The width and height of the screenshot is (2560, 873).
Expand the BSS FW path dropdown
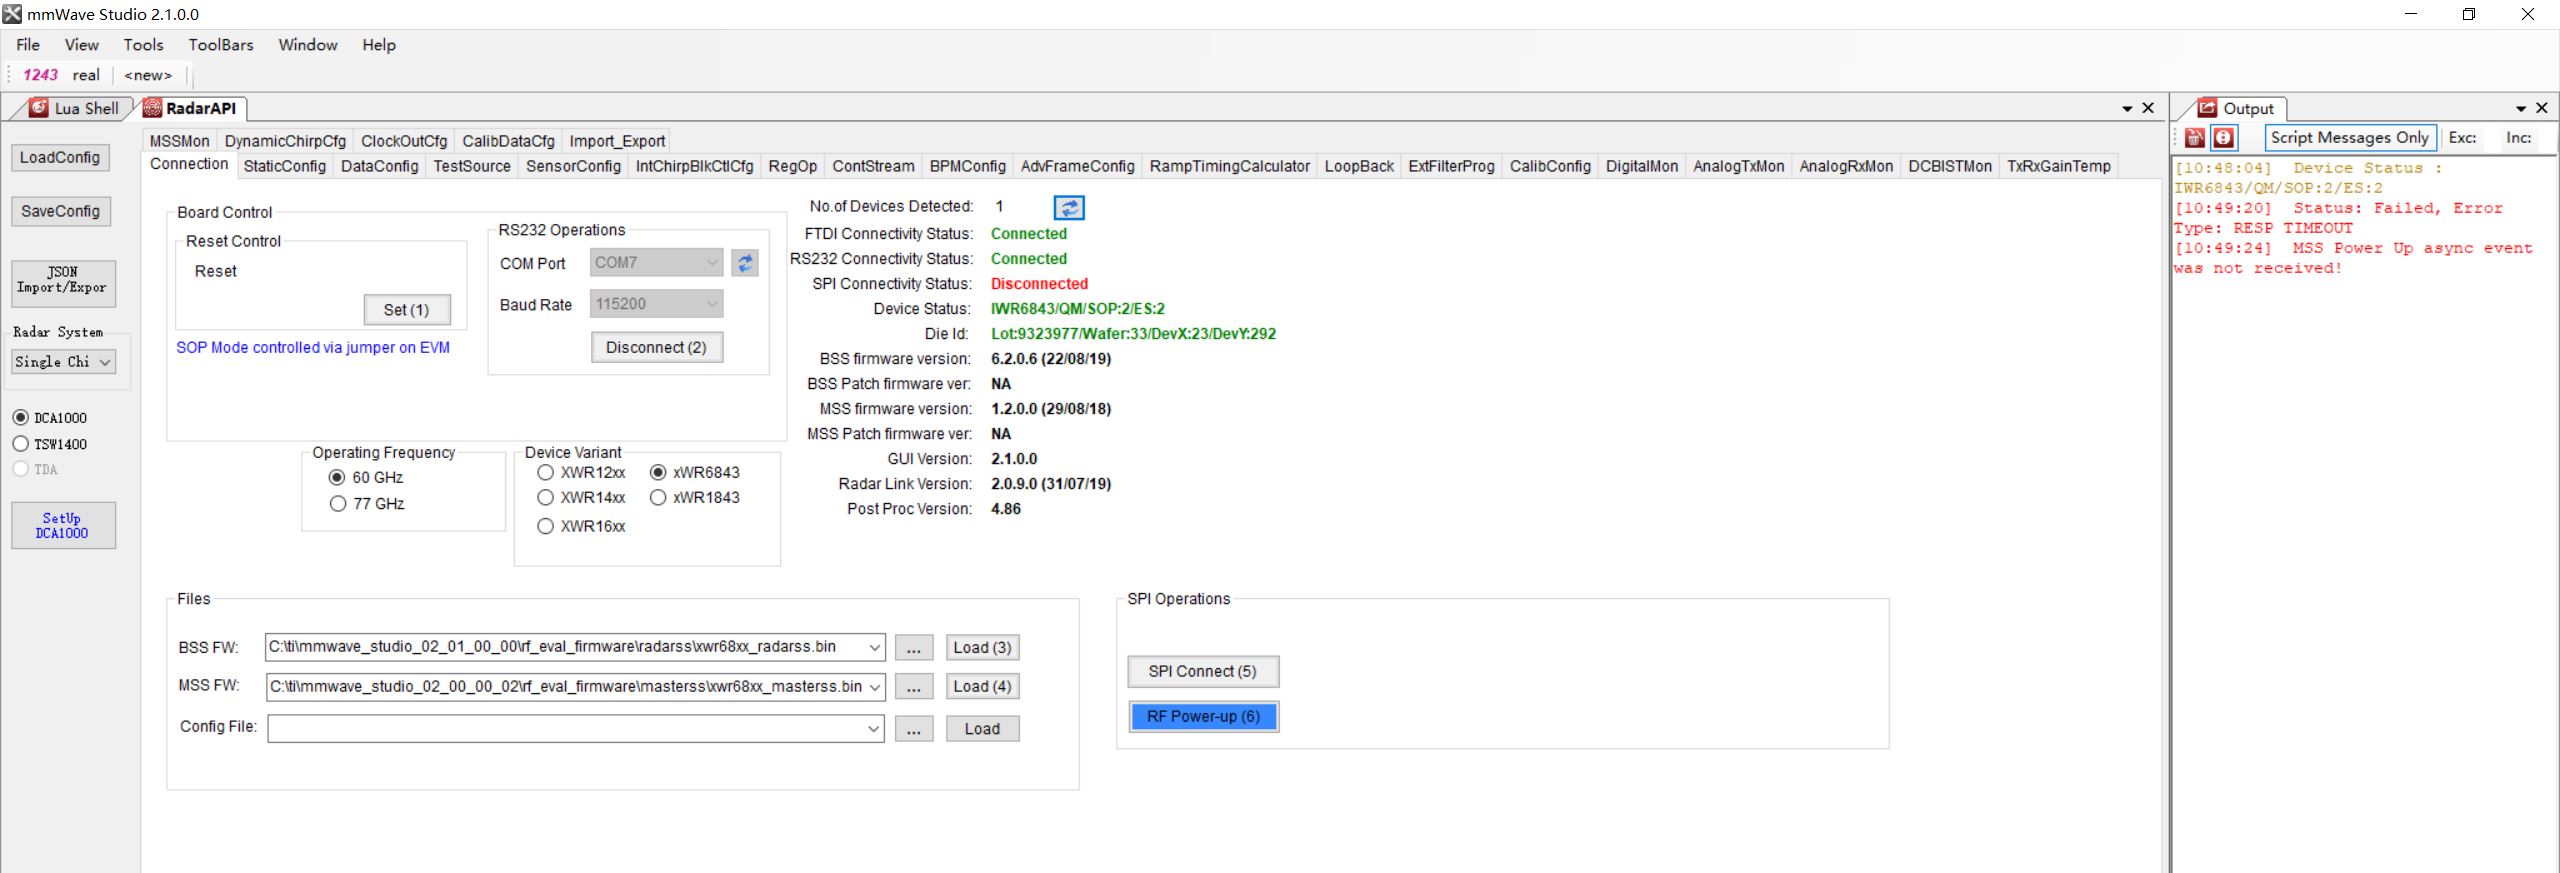pos(874,648)
